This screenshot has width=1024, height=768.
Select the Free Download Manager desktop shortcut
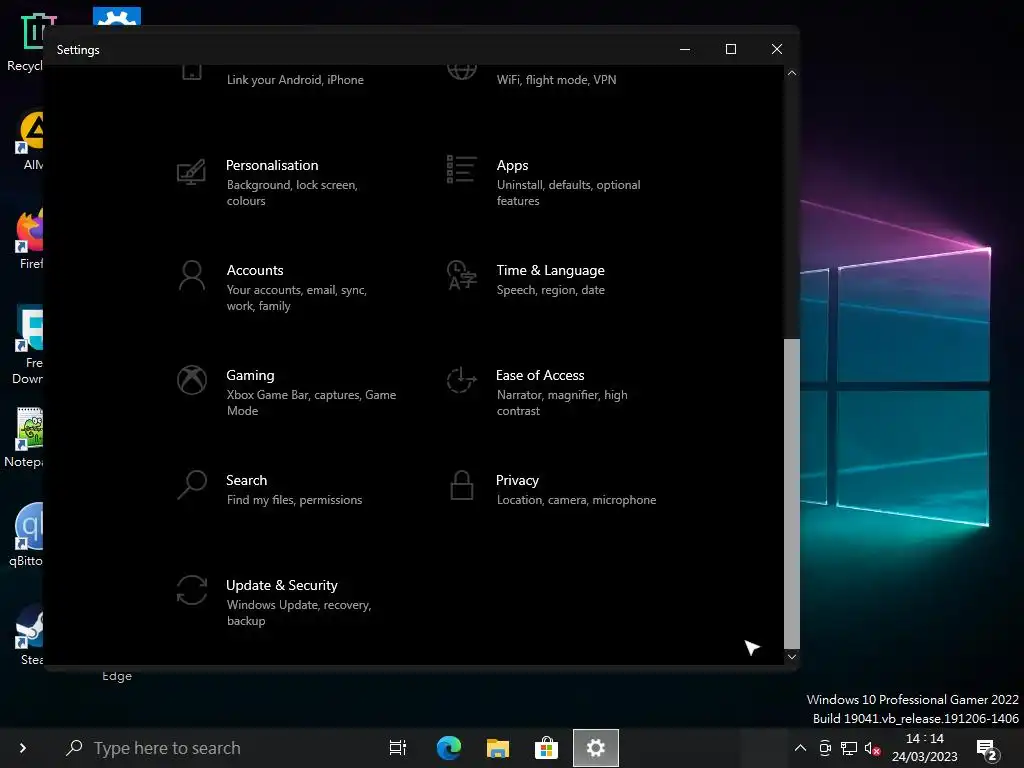click(x=29, y=345)
